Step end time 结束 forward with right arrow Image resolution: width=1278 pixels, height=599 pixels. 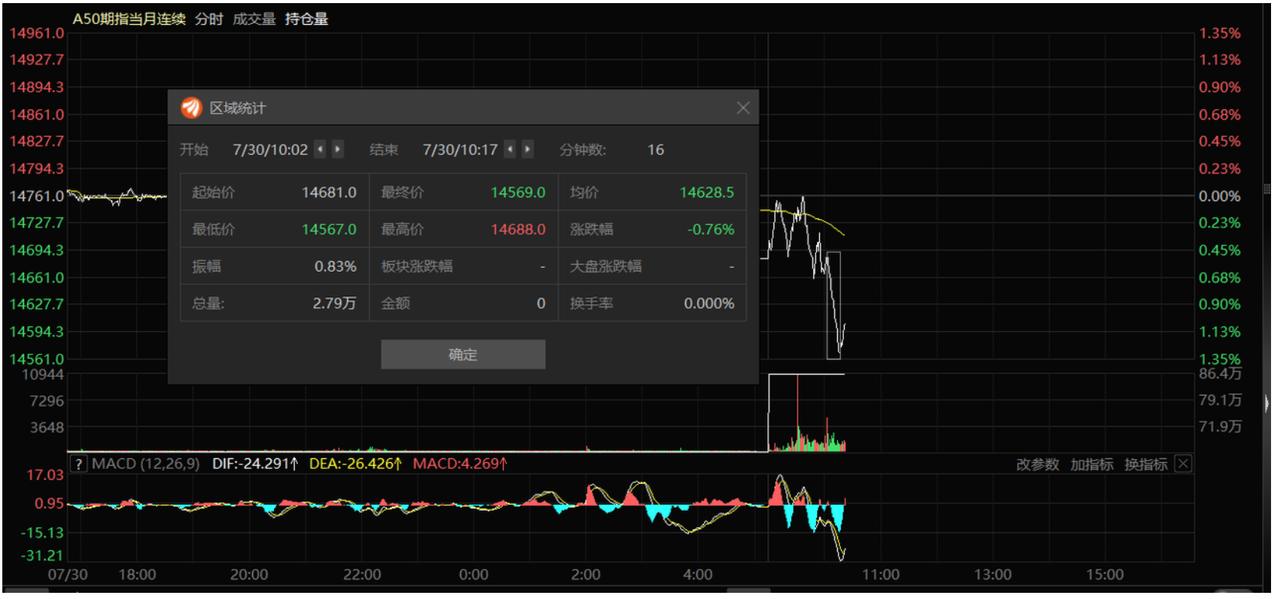[528, 149]
